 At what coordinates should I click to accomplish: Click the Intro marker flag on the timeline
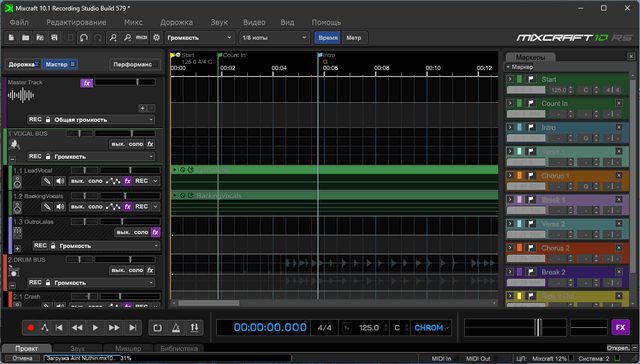pyautogui.click(x=320, y=55)
